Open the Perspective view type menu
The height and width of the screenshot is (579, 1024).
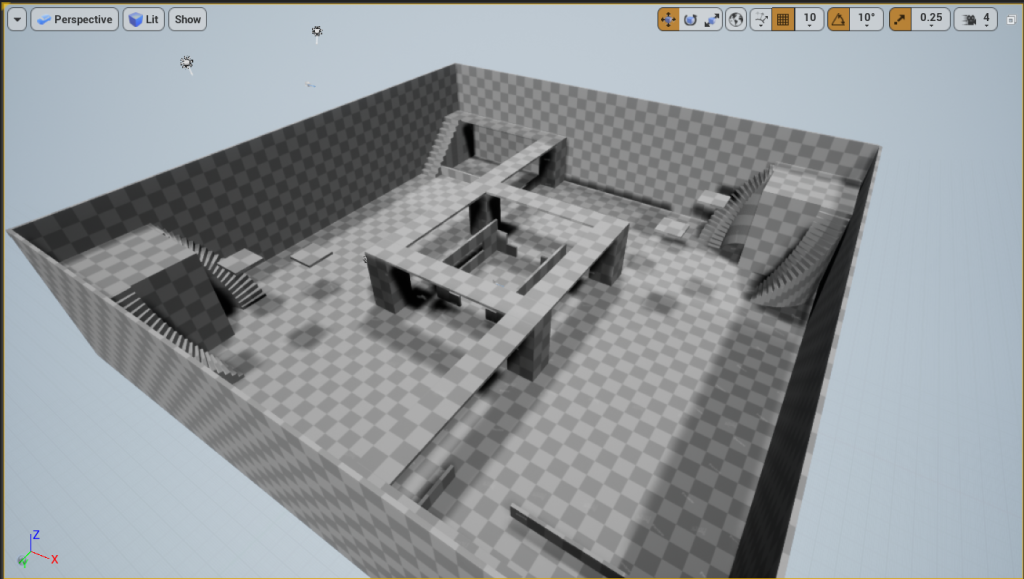pos(75,19)
